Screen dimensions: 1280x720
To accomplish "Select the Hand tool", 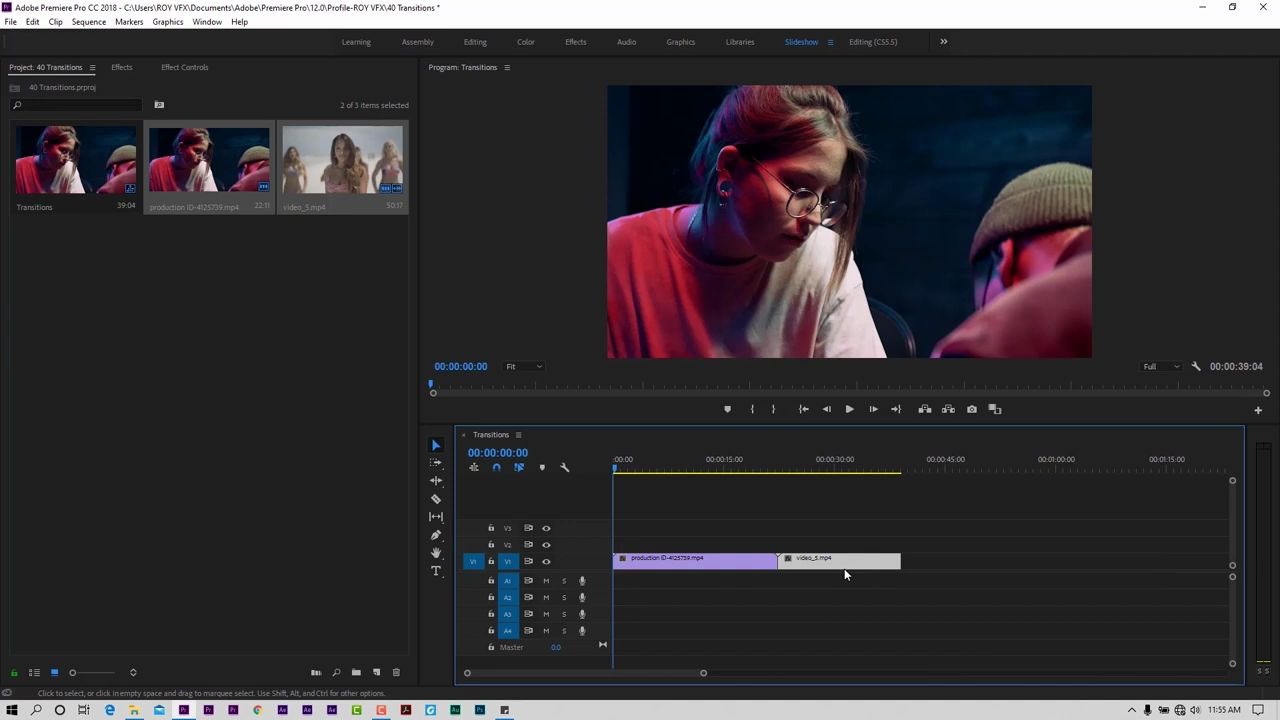I will click(x=436, y=553).
